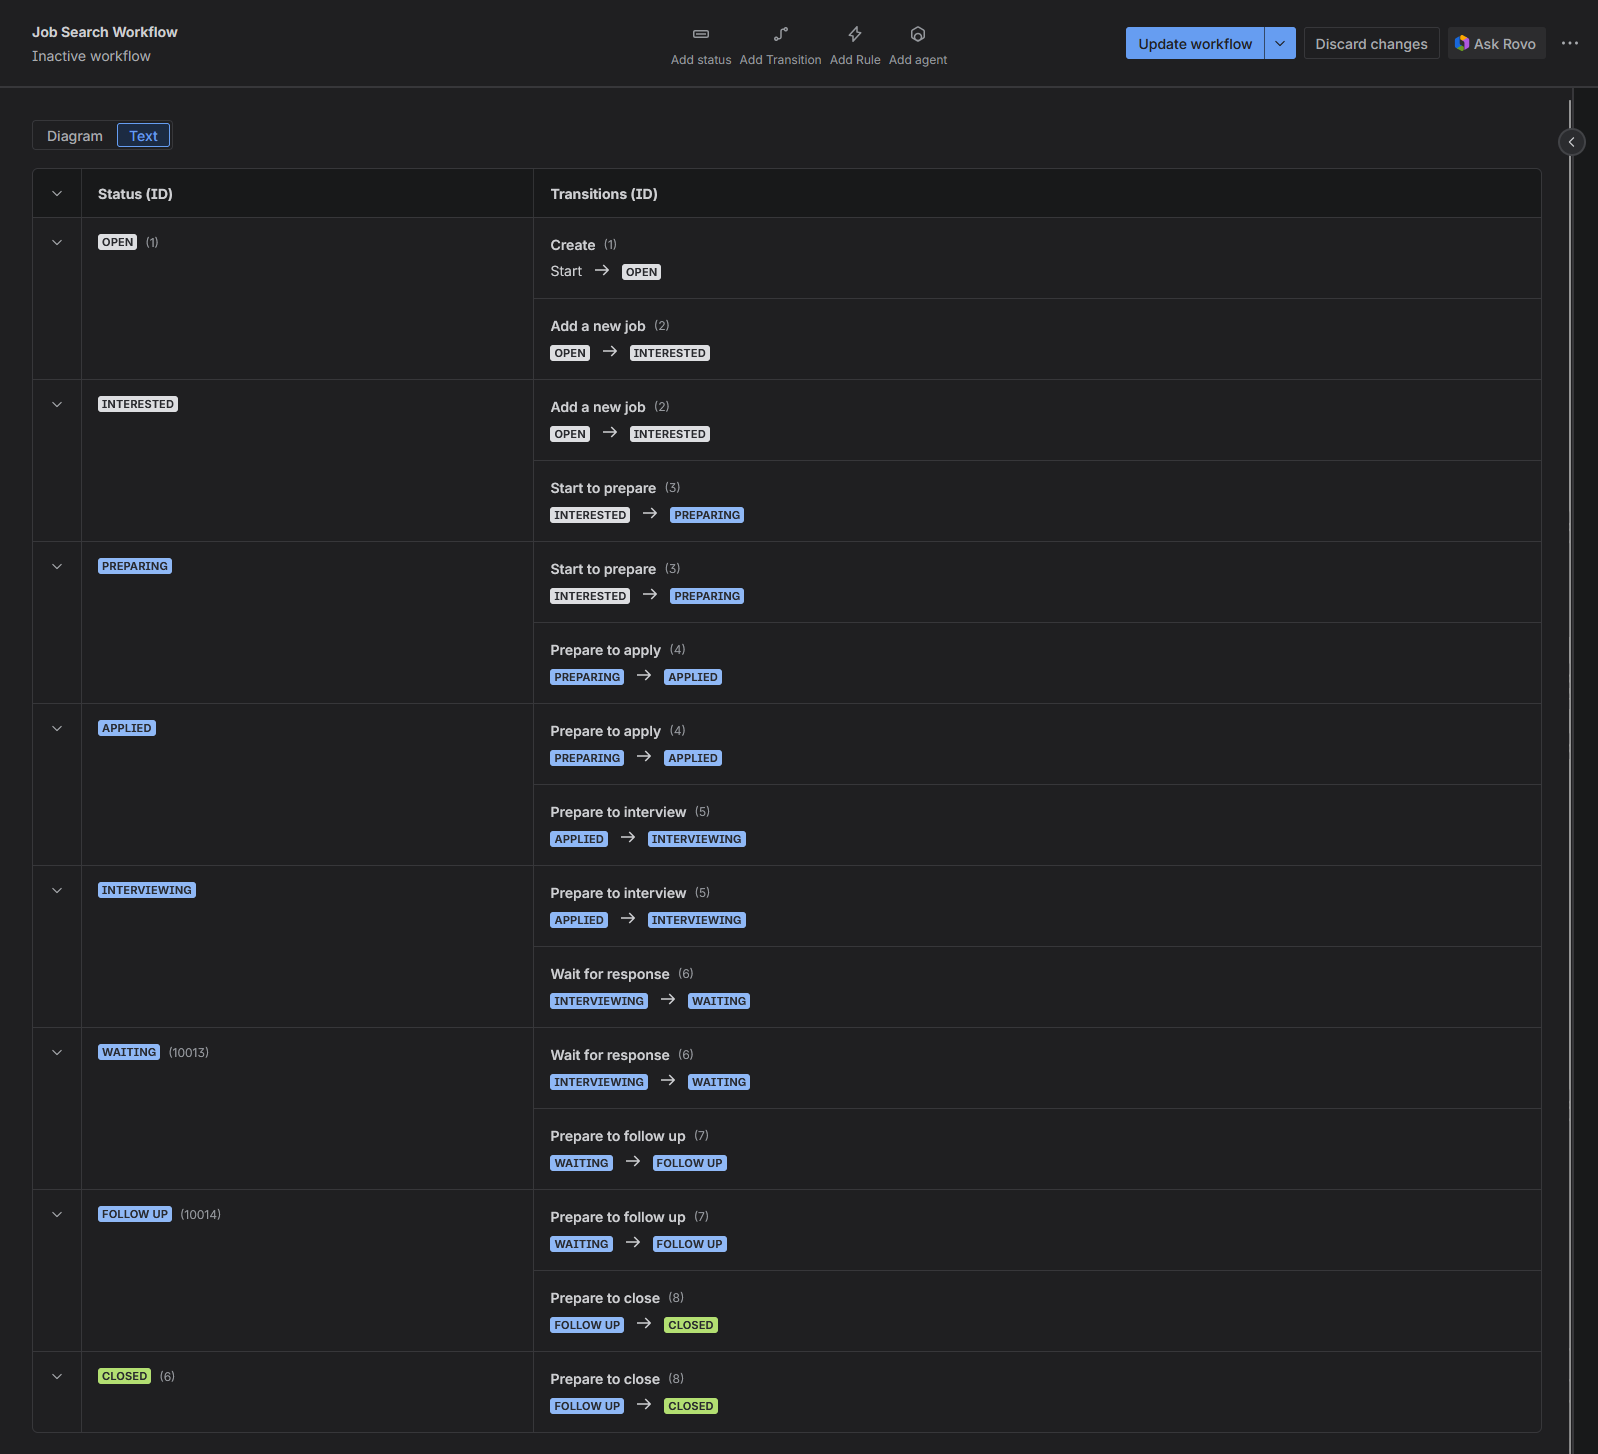1598x1454 pixels.
Task: Select the Text view tab
Action: point(143,136)
